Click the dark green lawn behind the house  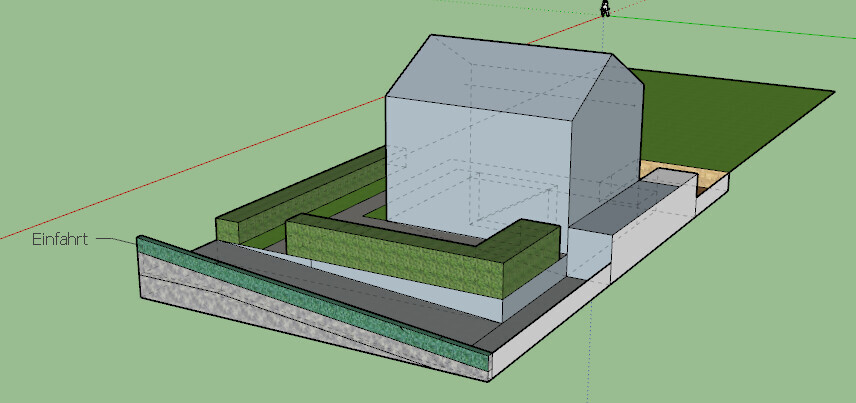[x=740, y=120]
